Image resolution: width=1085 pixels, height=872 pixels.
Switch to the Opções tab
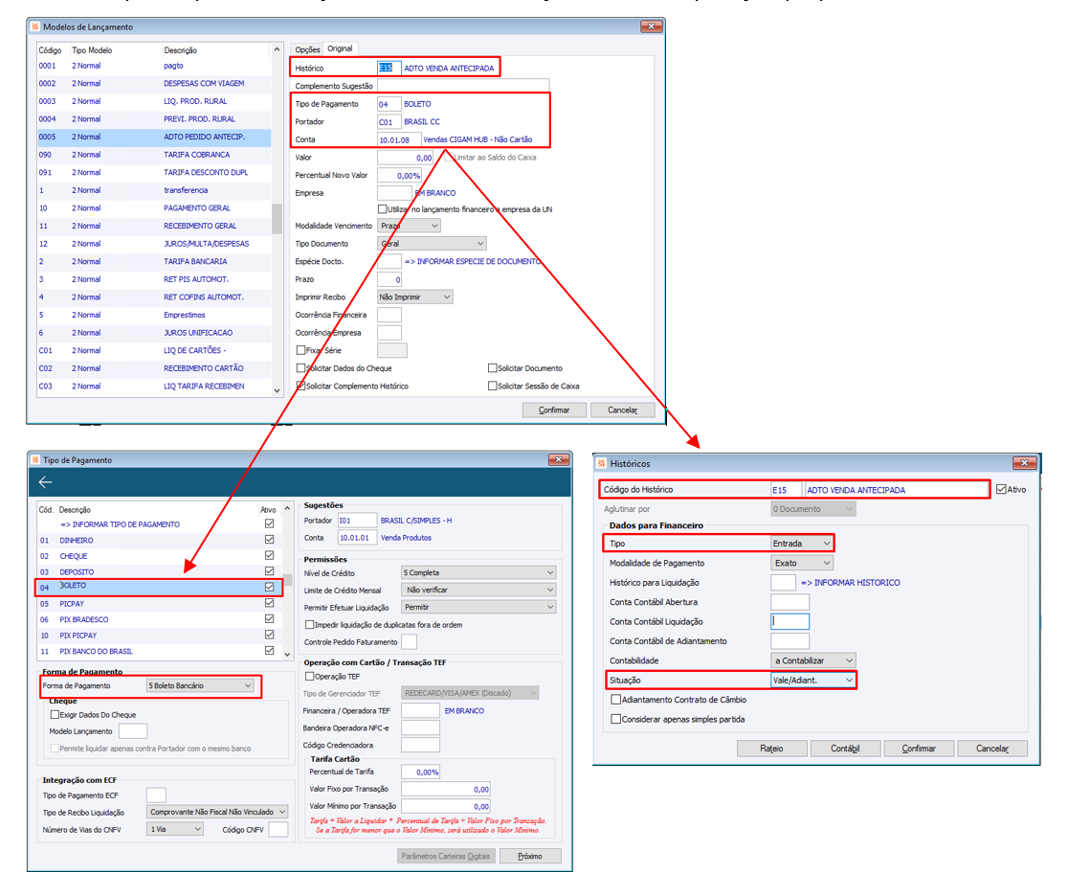[307, 49]
